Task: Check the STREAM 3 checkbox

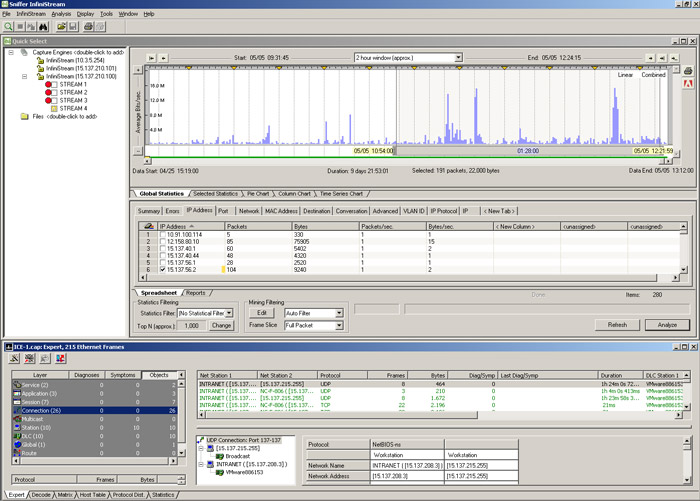Action: coord(54,100)
